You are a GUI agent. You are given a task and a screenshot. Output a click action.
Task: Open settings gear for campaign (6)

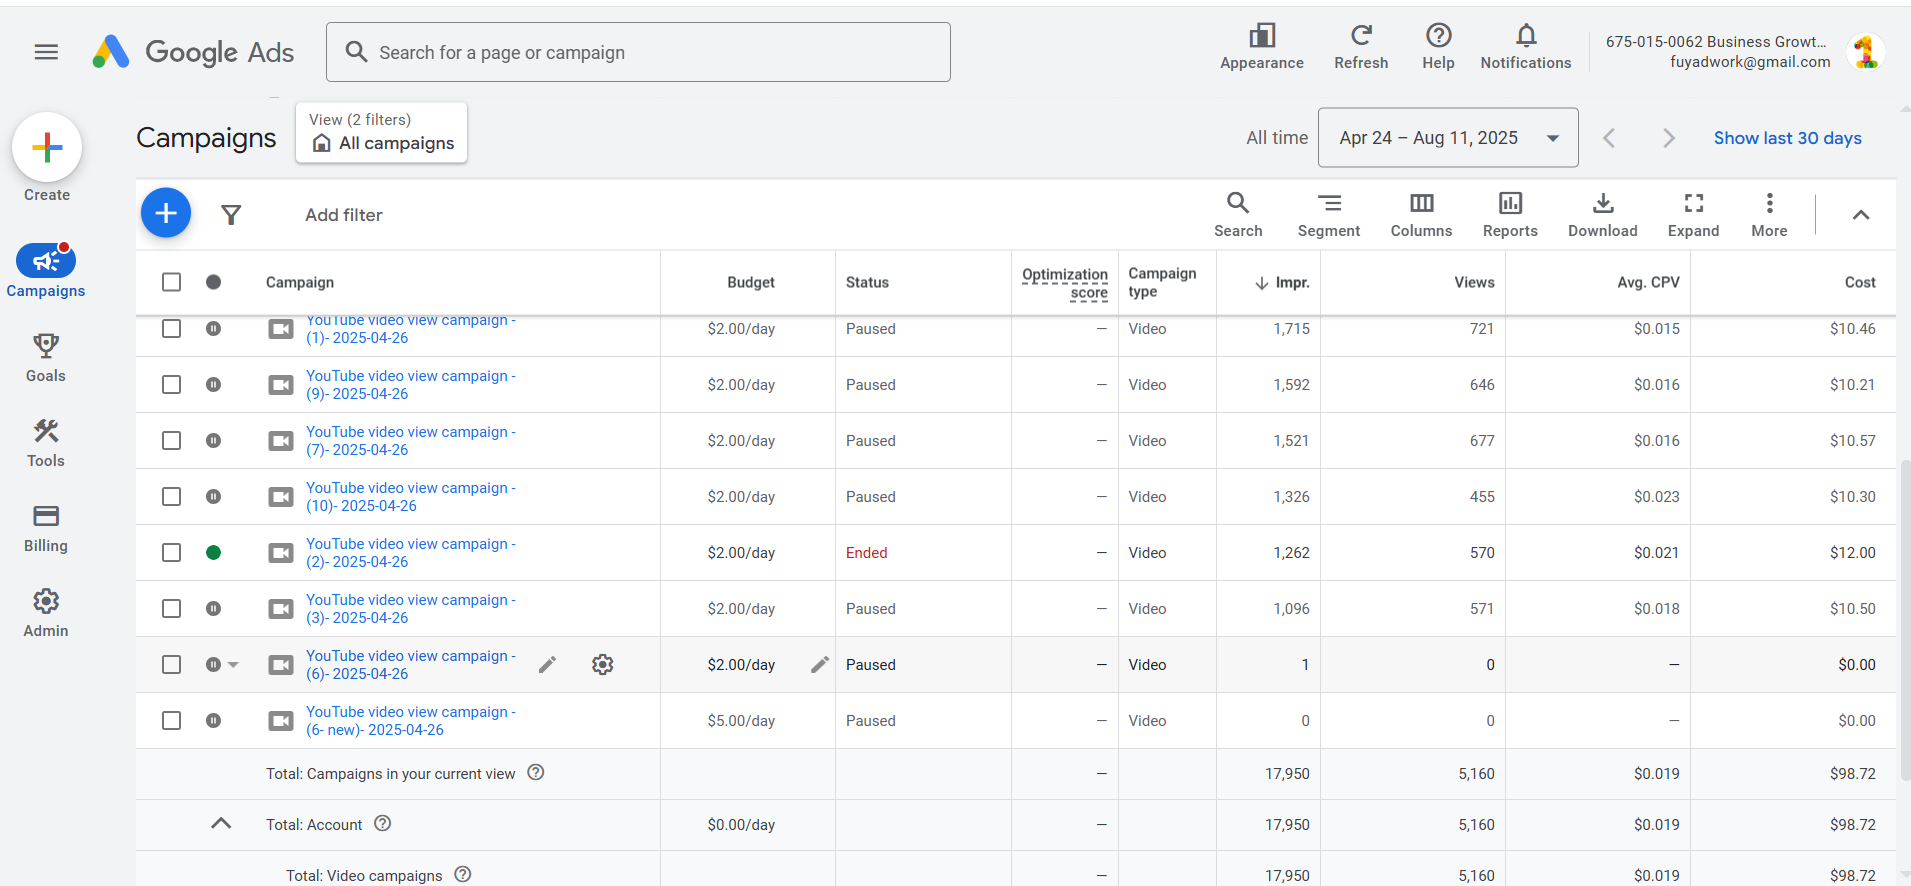[602, 665]
